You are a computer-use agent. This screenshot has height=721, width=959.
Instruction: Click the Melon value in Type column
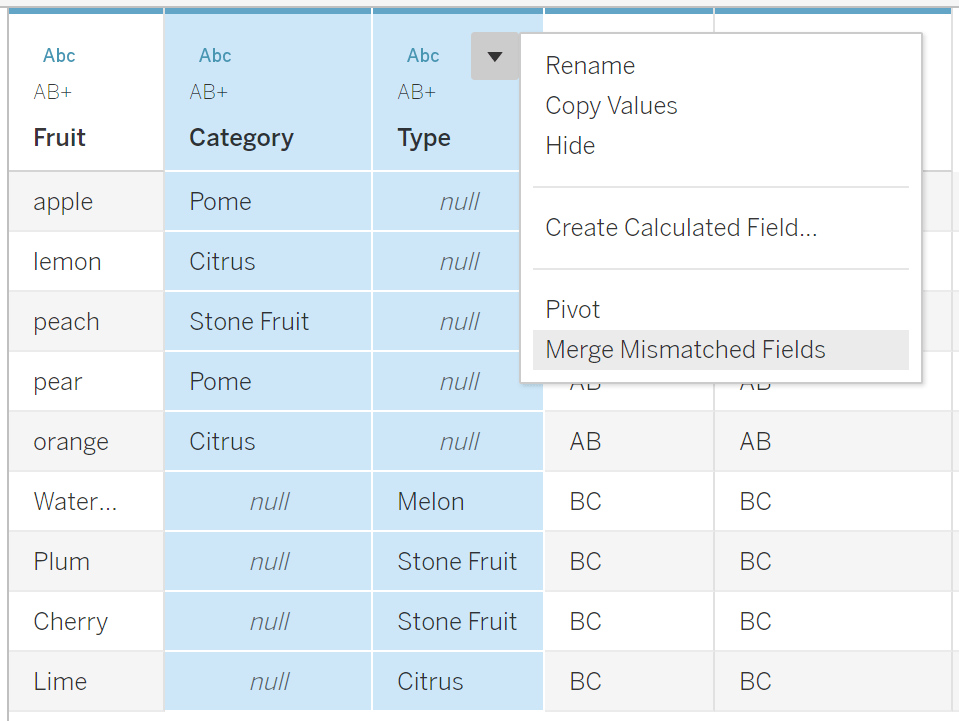point(431,501)
